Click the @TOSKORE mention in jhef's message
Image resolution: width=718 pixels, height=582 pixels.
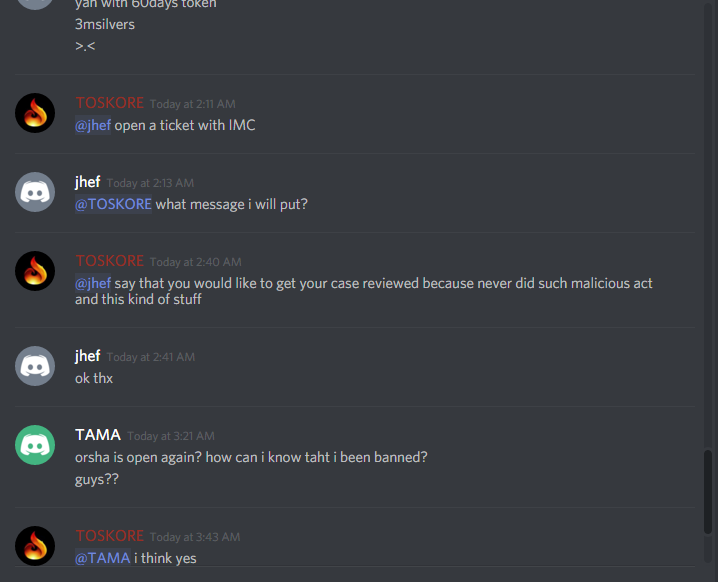click(x=113, y=204)
